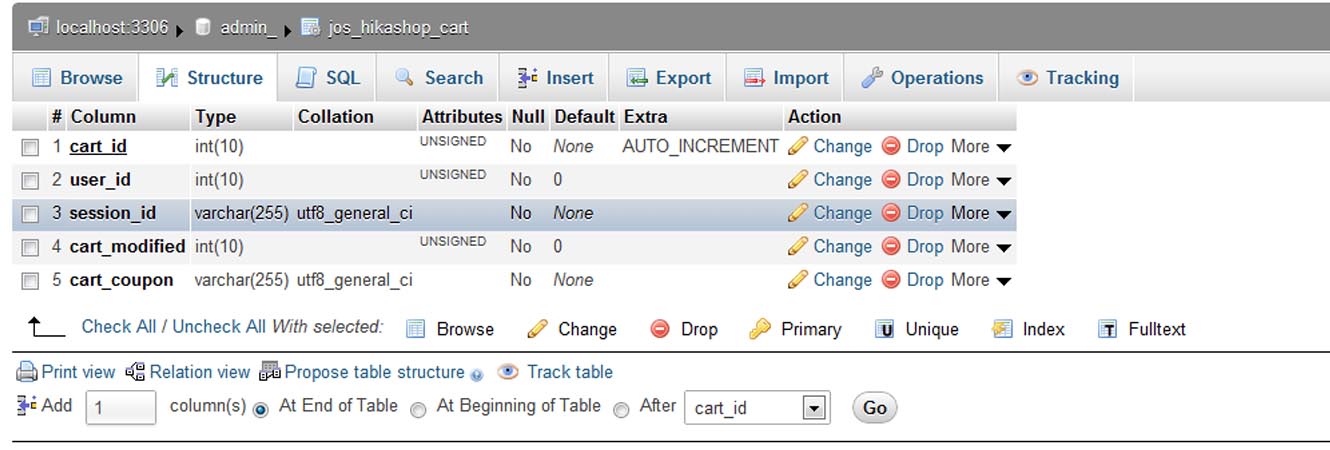The width and height of the screenshot is (1330, 450).
Task: Select the At Beginning of Table radio
Action: point(419,409)
